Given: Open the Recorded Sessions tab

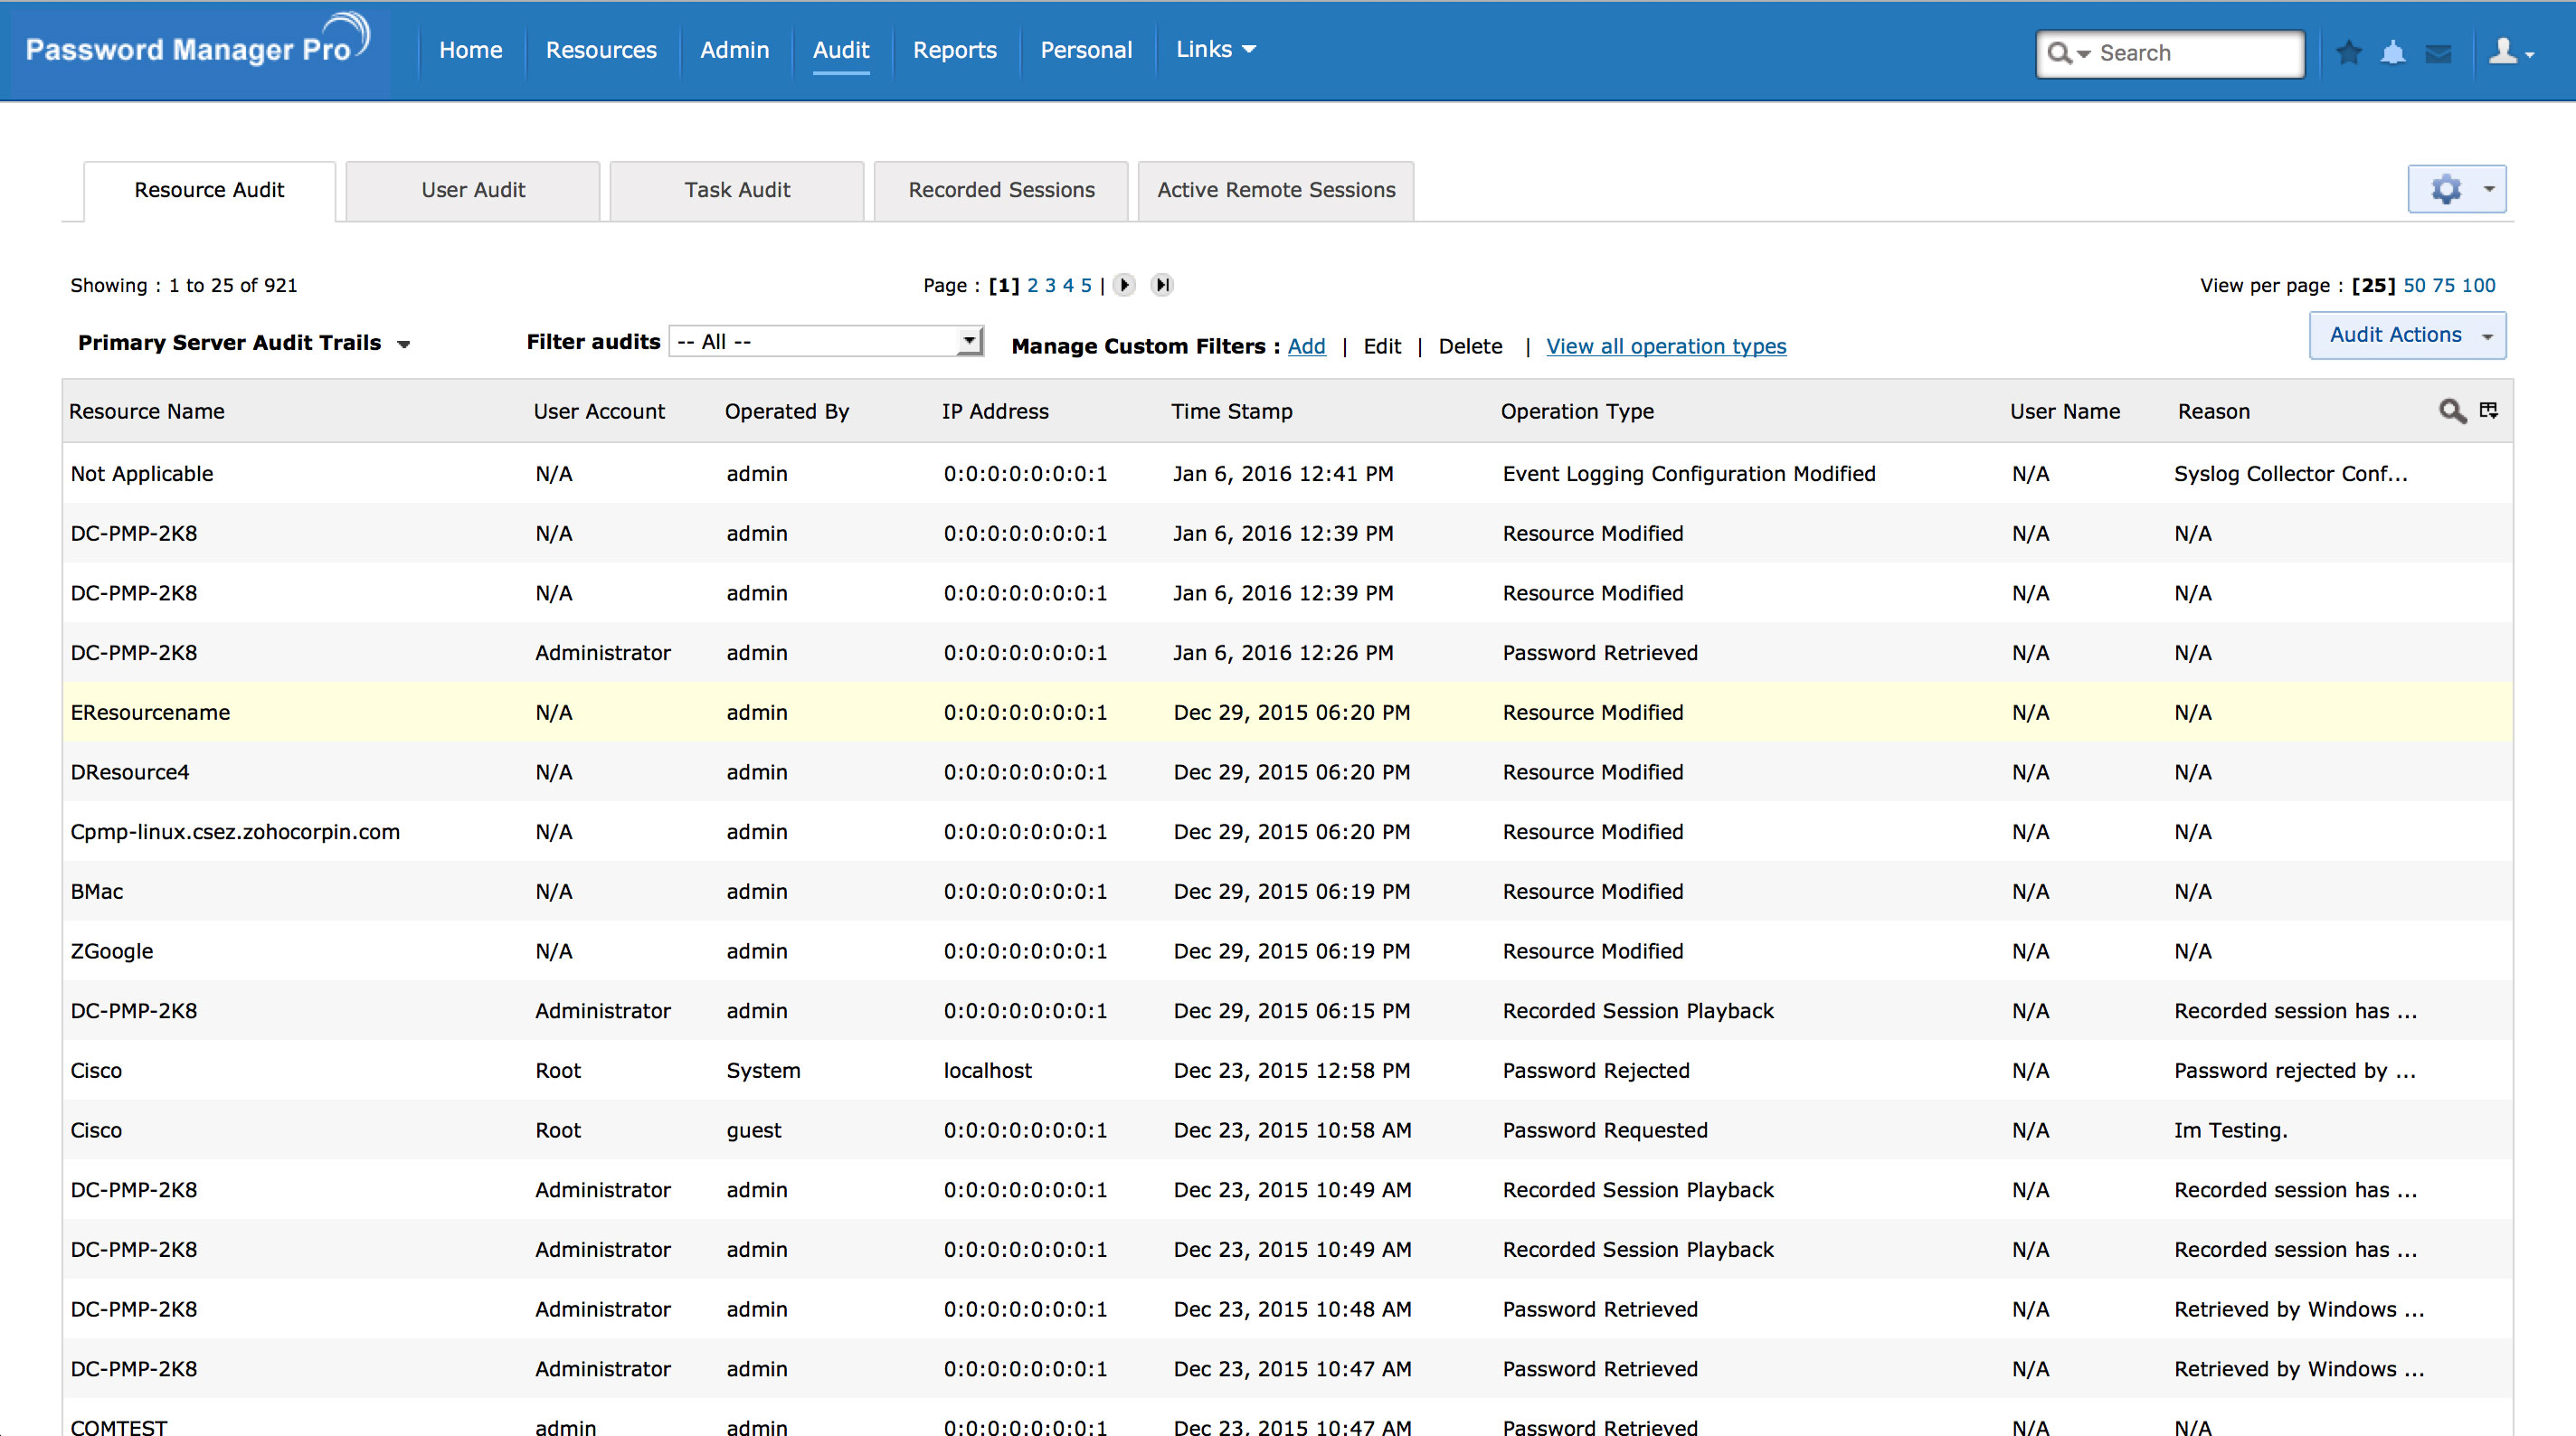Looking at the screenshot, I should tap(1001, 190).
